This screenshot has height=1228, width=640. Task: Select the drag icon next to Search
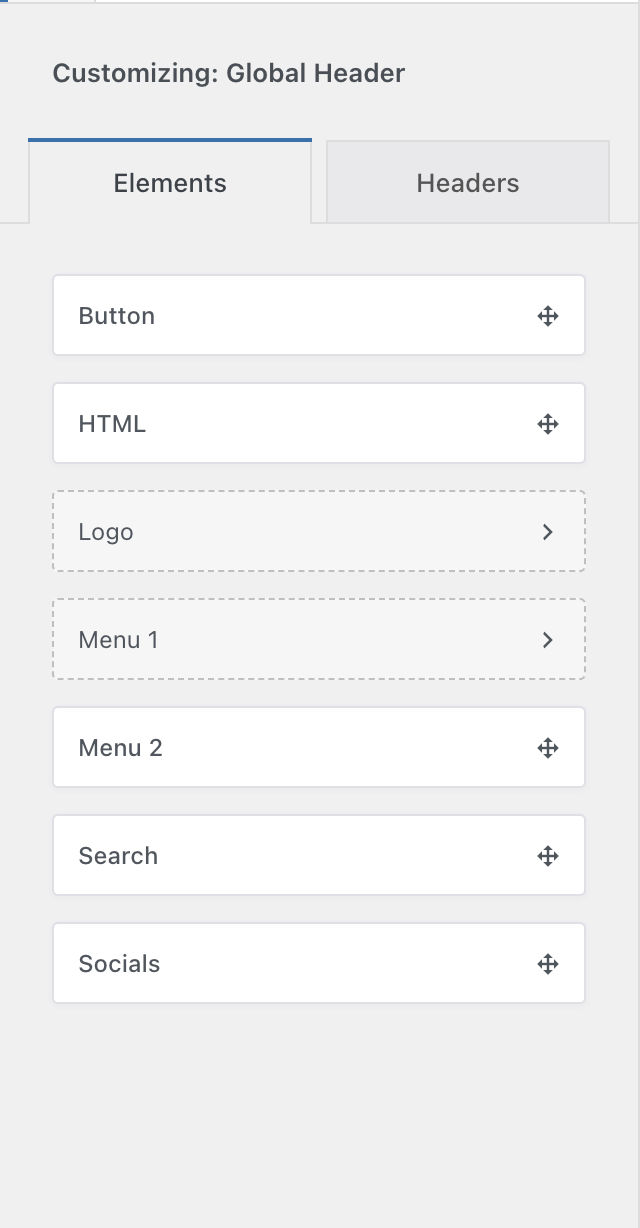click(548, 855)
